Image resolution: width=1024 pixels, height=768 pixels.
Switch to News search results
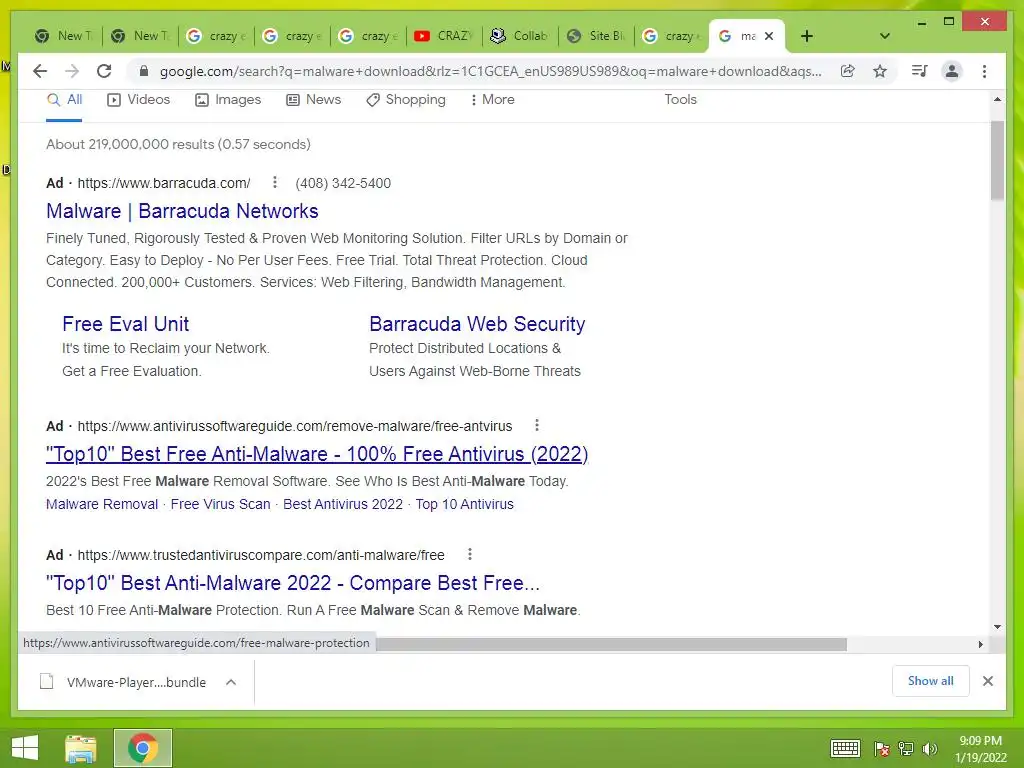[313, 100]
